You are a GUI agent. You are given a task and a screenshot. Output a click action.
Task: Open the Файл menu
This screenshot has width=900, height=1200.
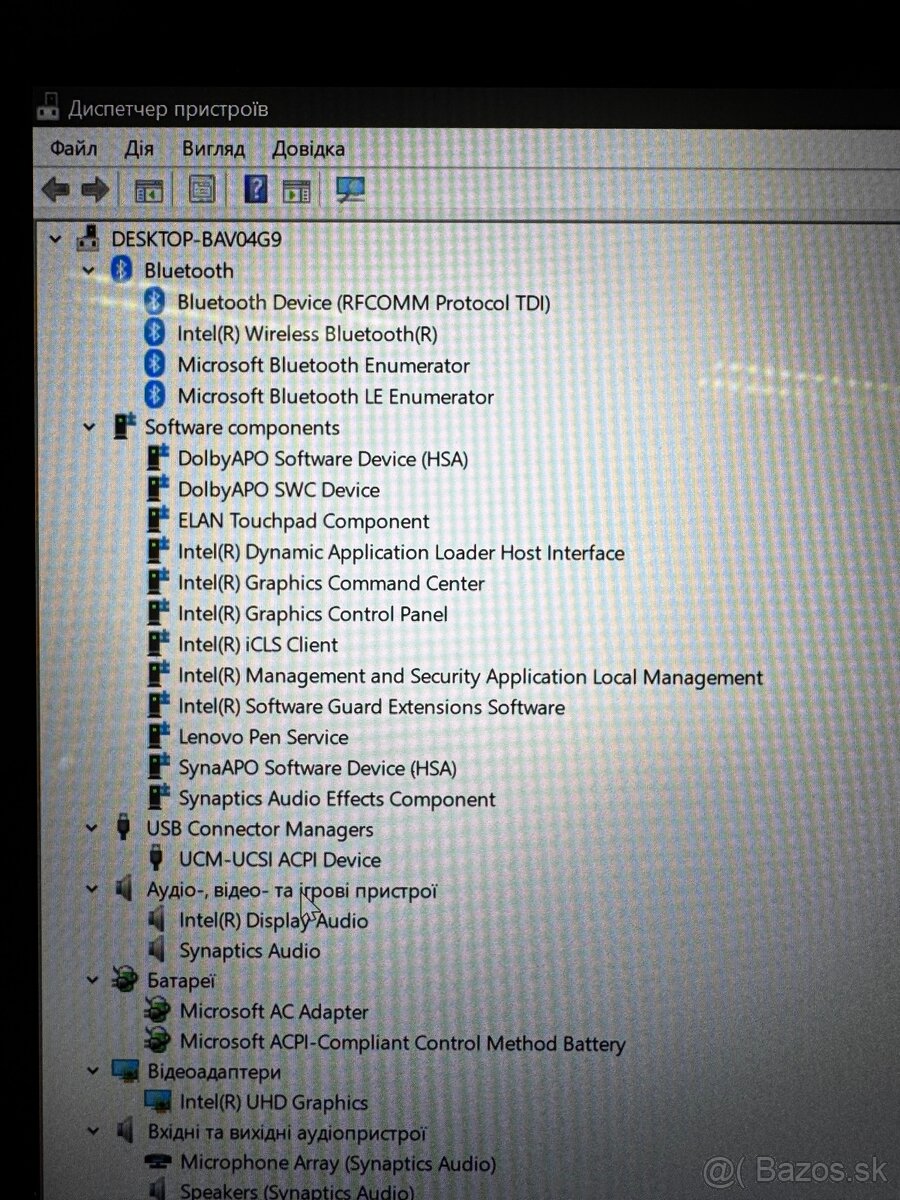[72, 148]
